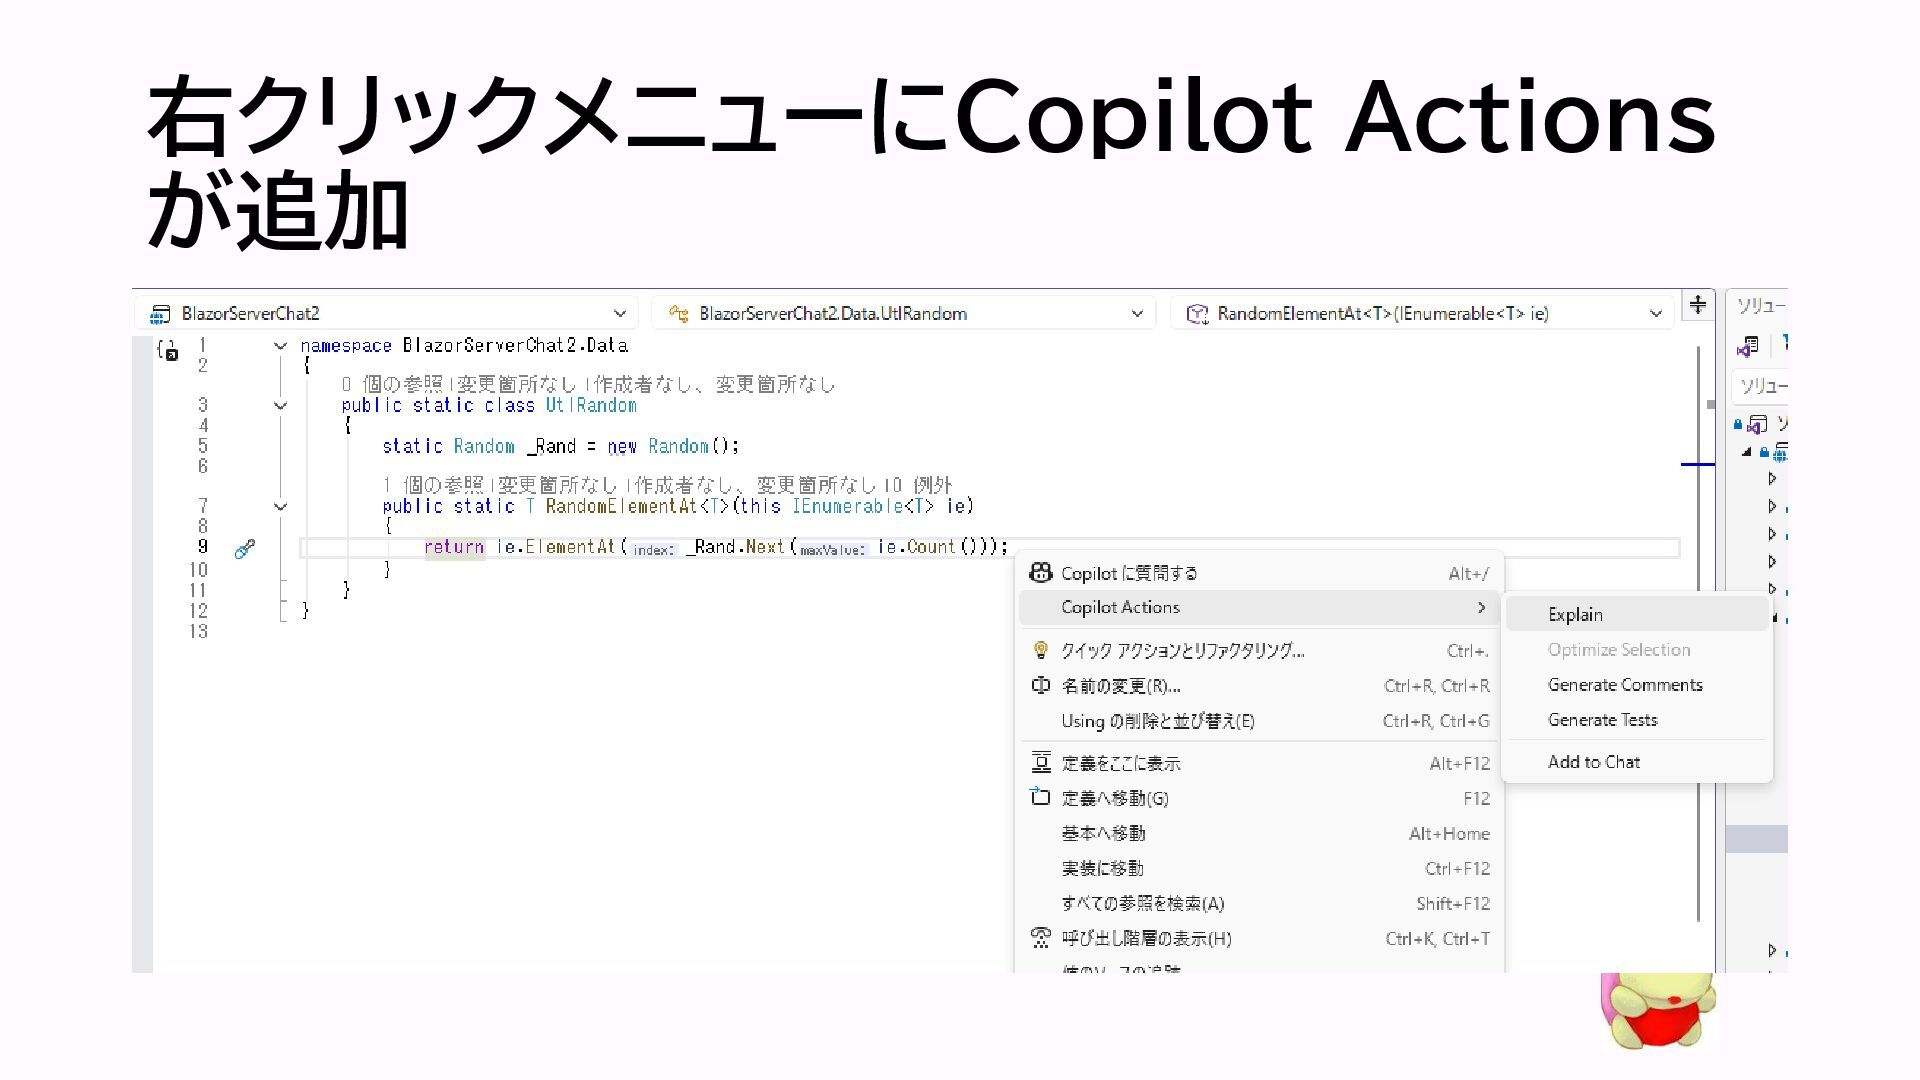Click the split editor window button
Viewport: 1920px width, 1080px height.
1698,304
